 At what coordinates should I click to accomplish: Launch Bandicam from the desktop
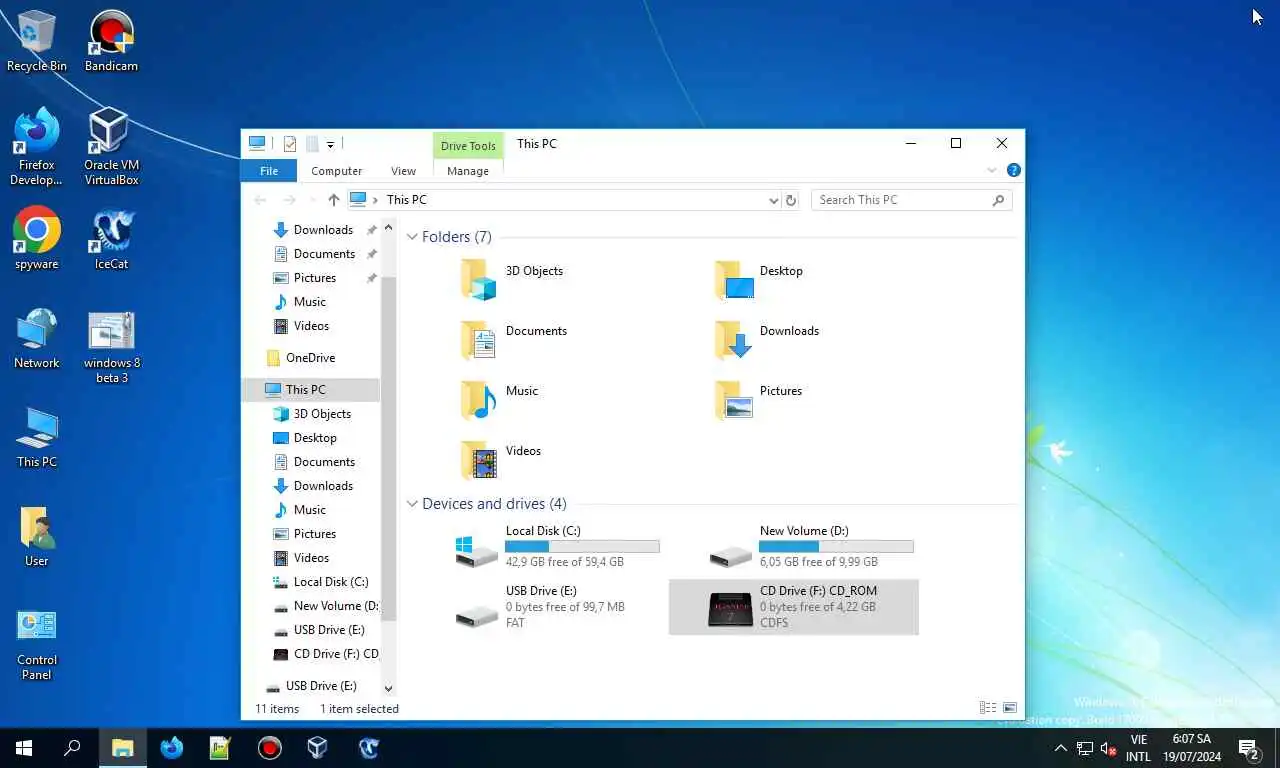click(x=111, y=41)
